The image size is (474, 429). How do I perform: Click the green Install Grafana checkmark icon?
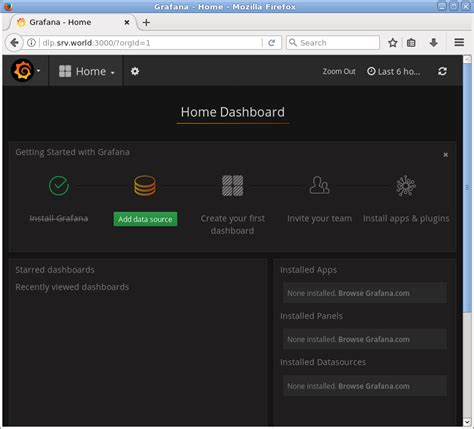tap(59, 186)
